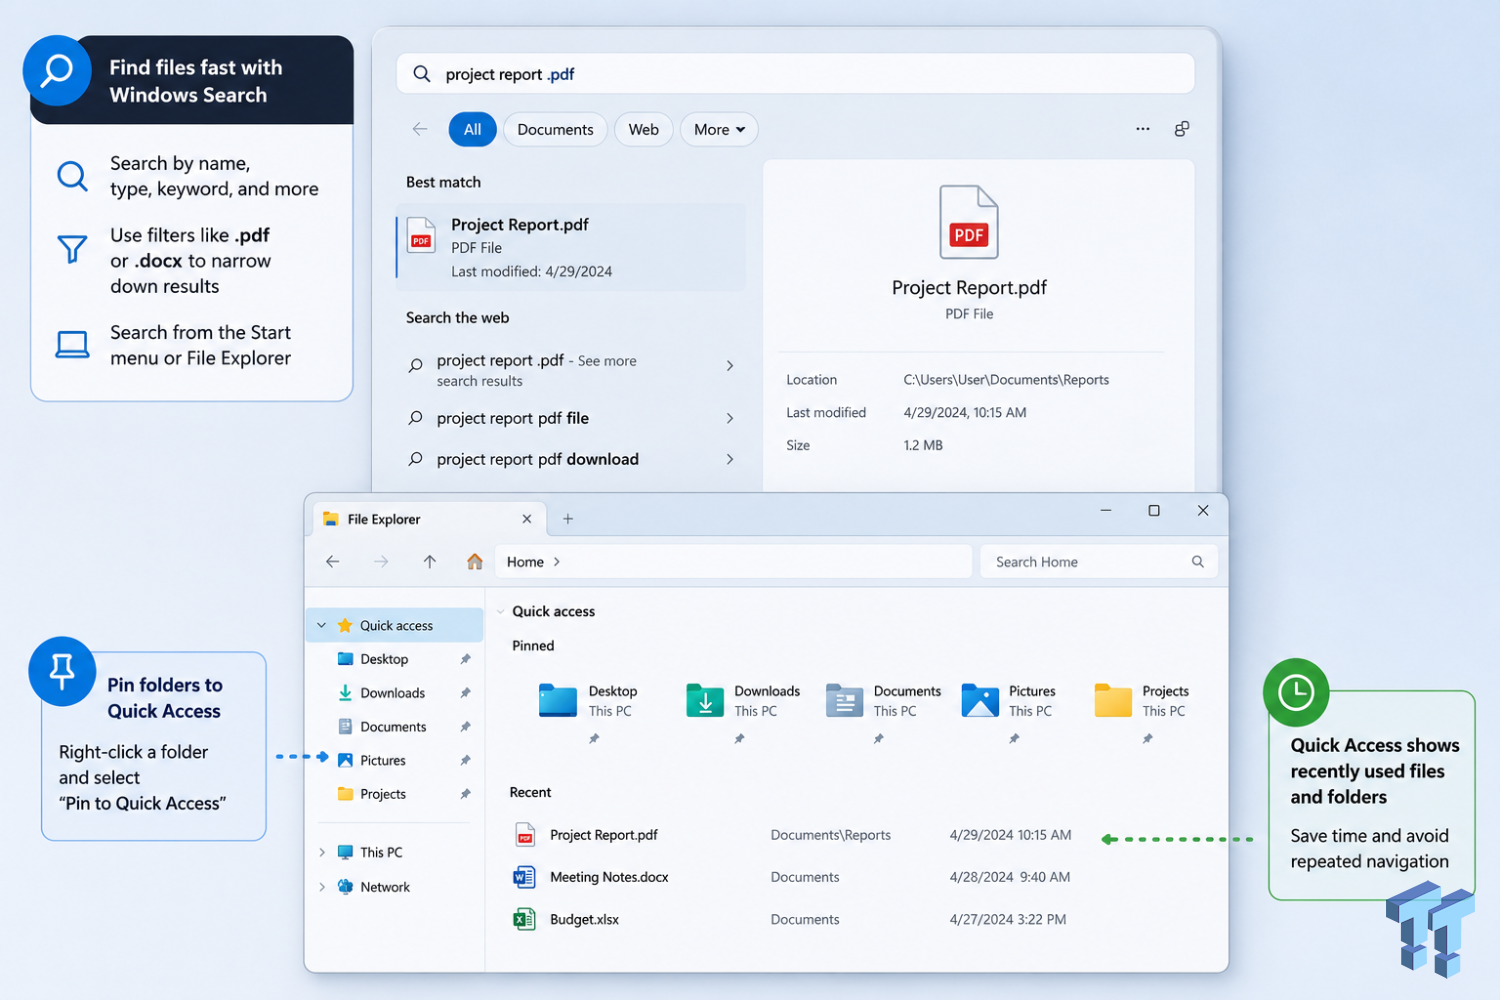The height and width of the screenshot is (1000, 1500).
Task: Go up one folder level in File Explorer
Action: pos(429,562)
